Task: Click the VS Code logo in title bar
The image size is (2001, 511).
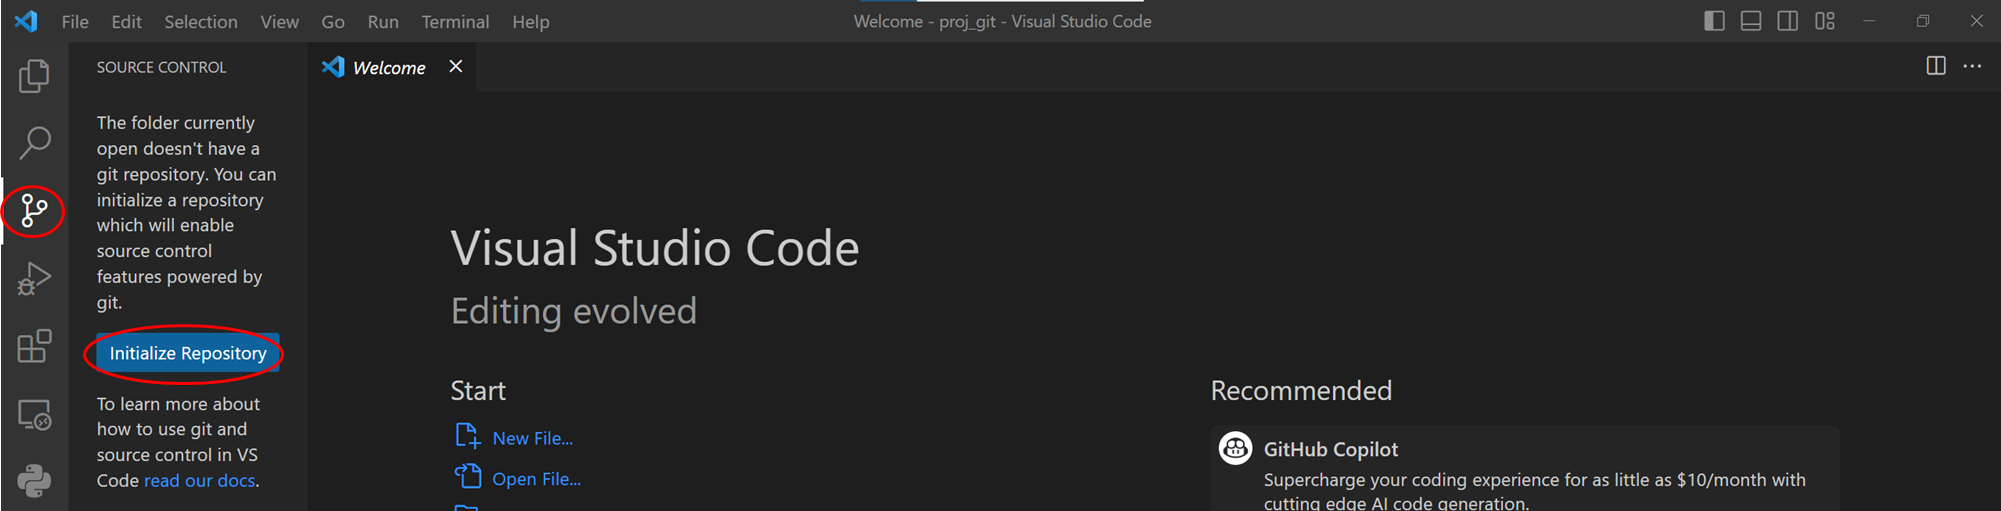Action: [x=26, y=21]
